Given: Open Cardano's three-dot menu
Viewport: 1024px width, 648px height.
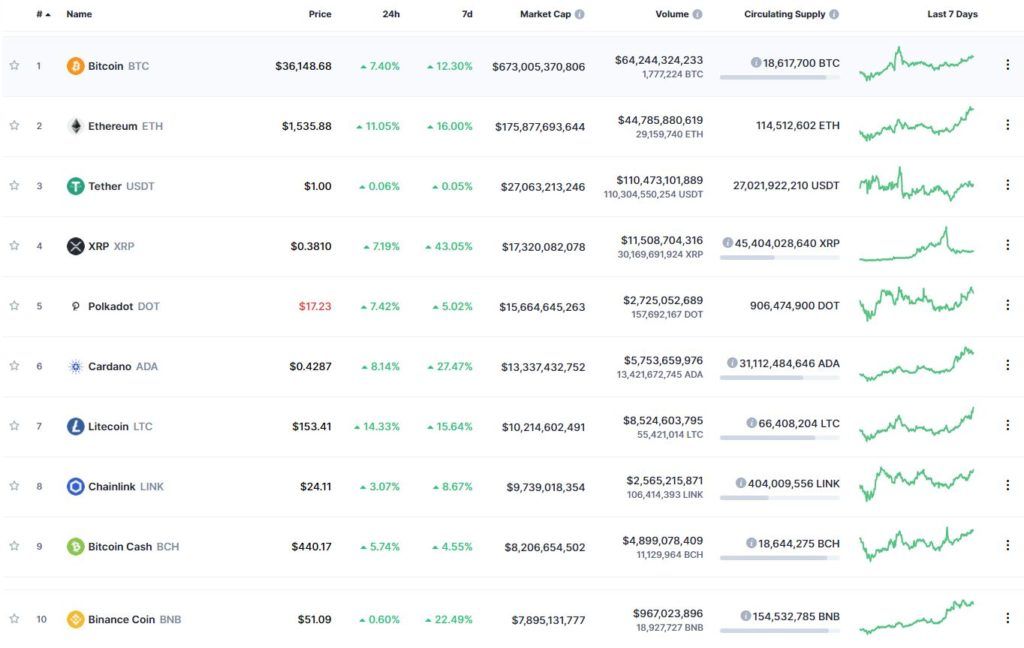Looking at the screenshot, I should click(1008, 365).
